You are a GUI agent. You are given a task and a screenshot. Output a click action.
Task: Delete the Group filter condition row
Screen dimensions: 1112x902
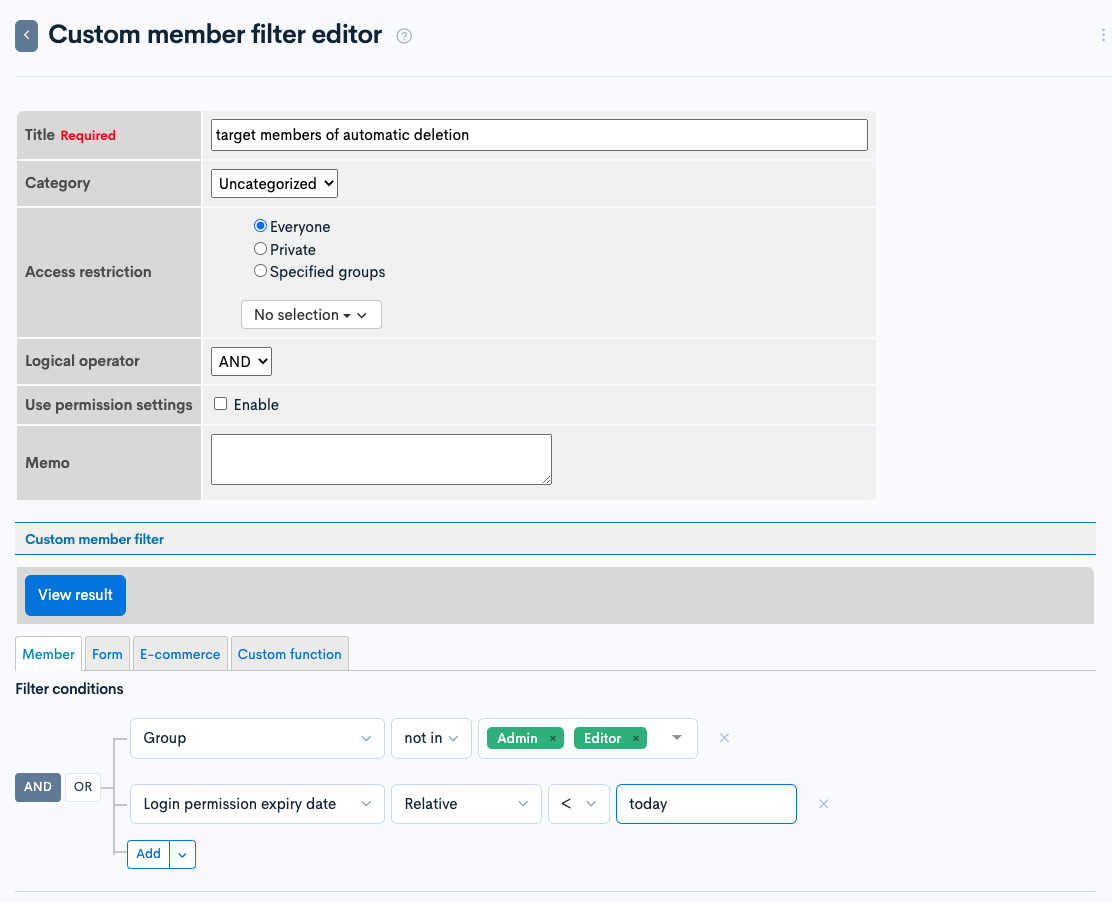pyautogui.click(x=724, y=738)
